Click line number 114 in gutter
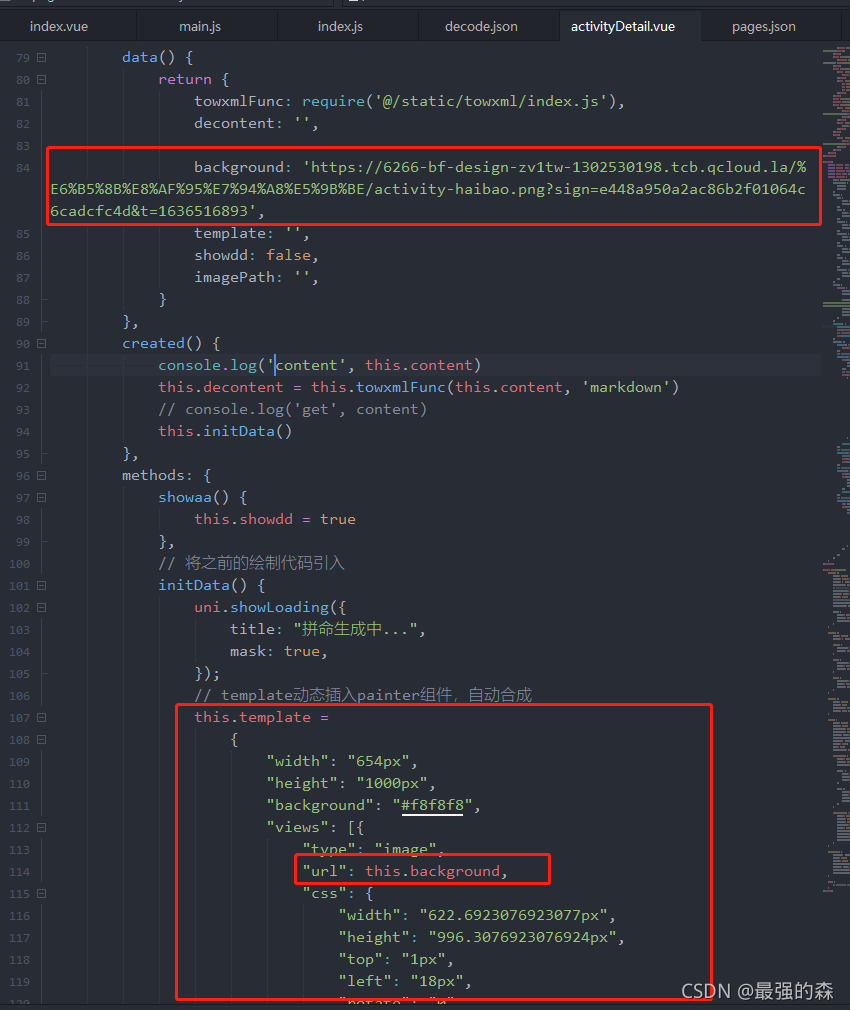This screenshot has width=850, height=1010. click(19, 872)
